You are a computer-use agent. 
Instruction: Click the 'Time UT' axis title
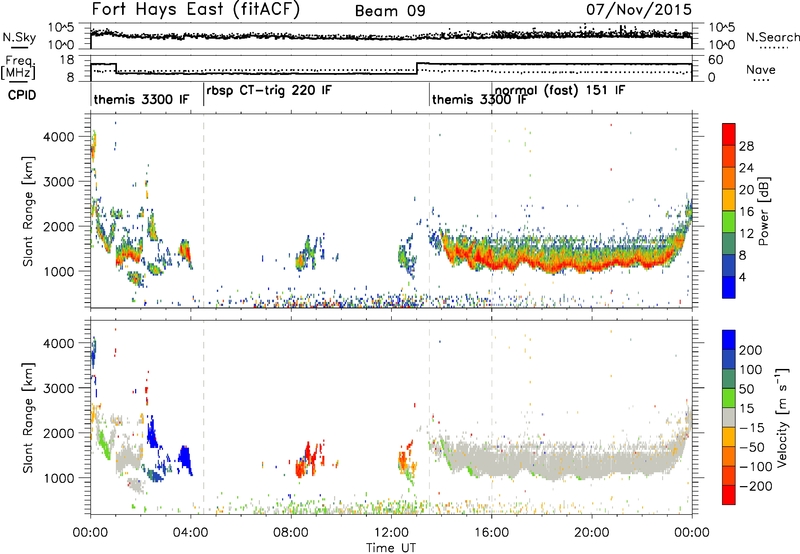point(391,547)
